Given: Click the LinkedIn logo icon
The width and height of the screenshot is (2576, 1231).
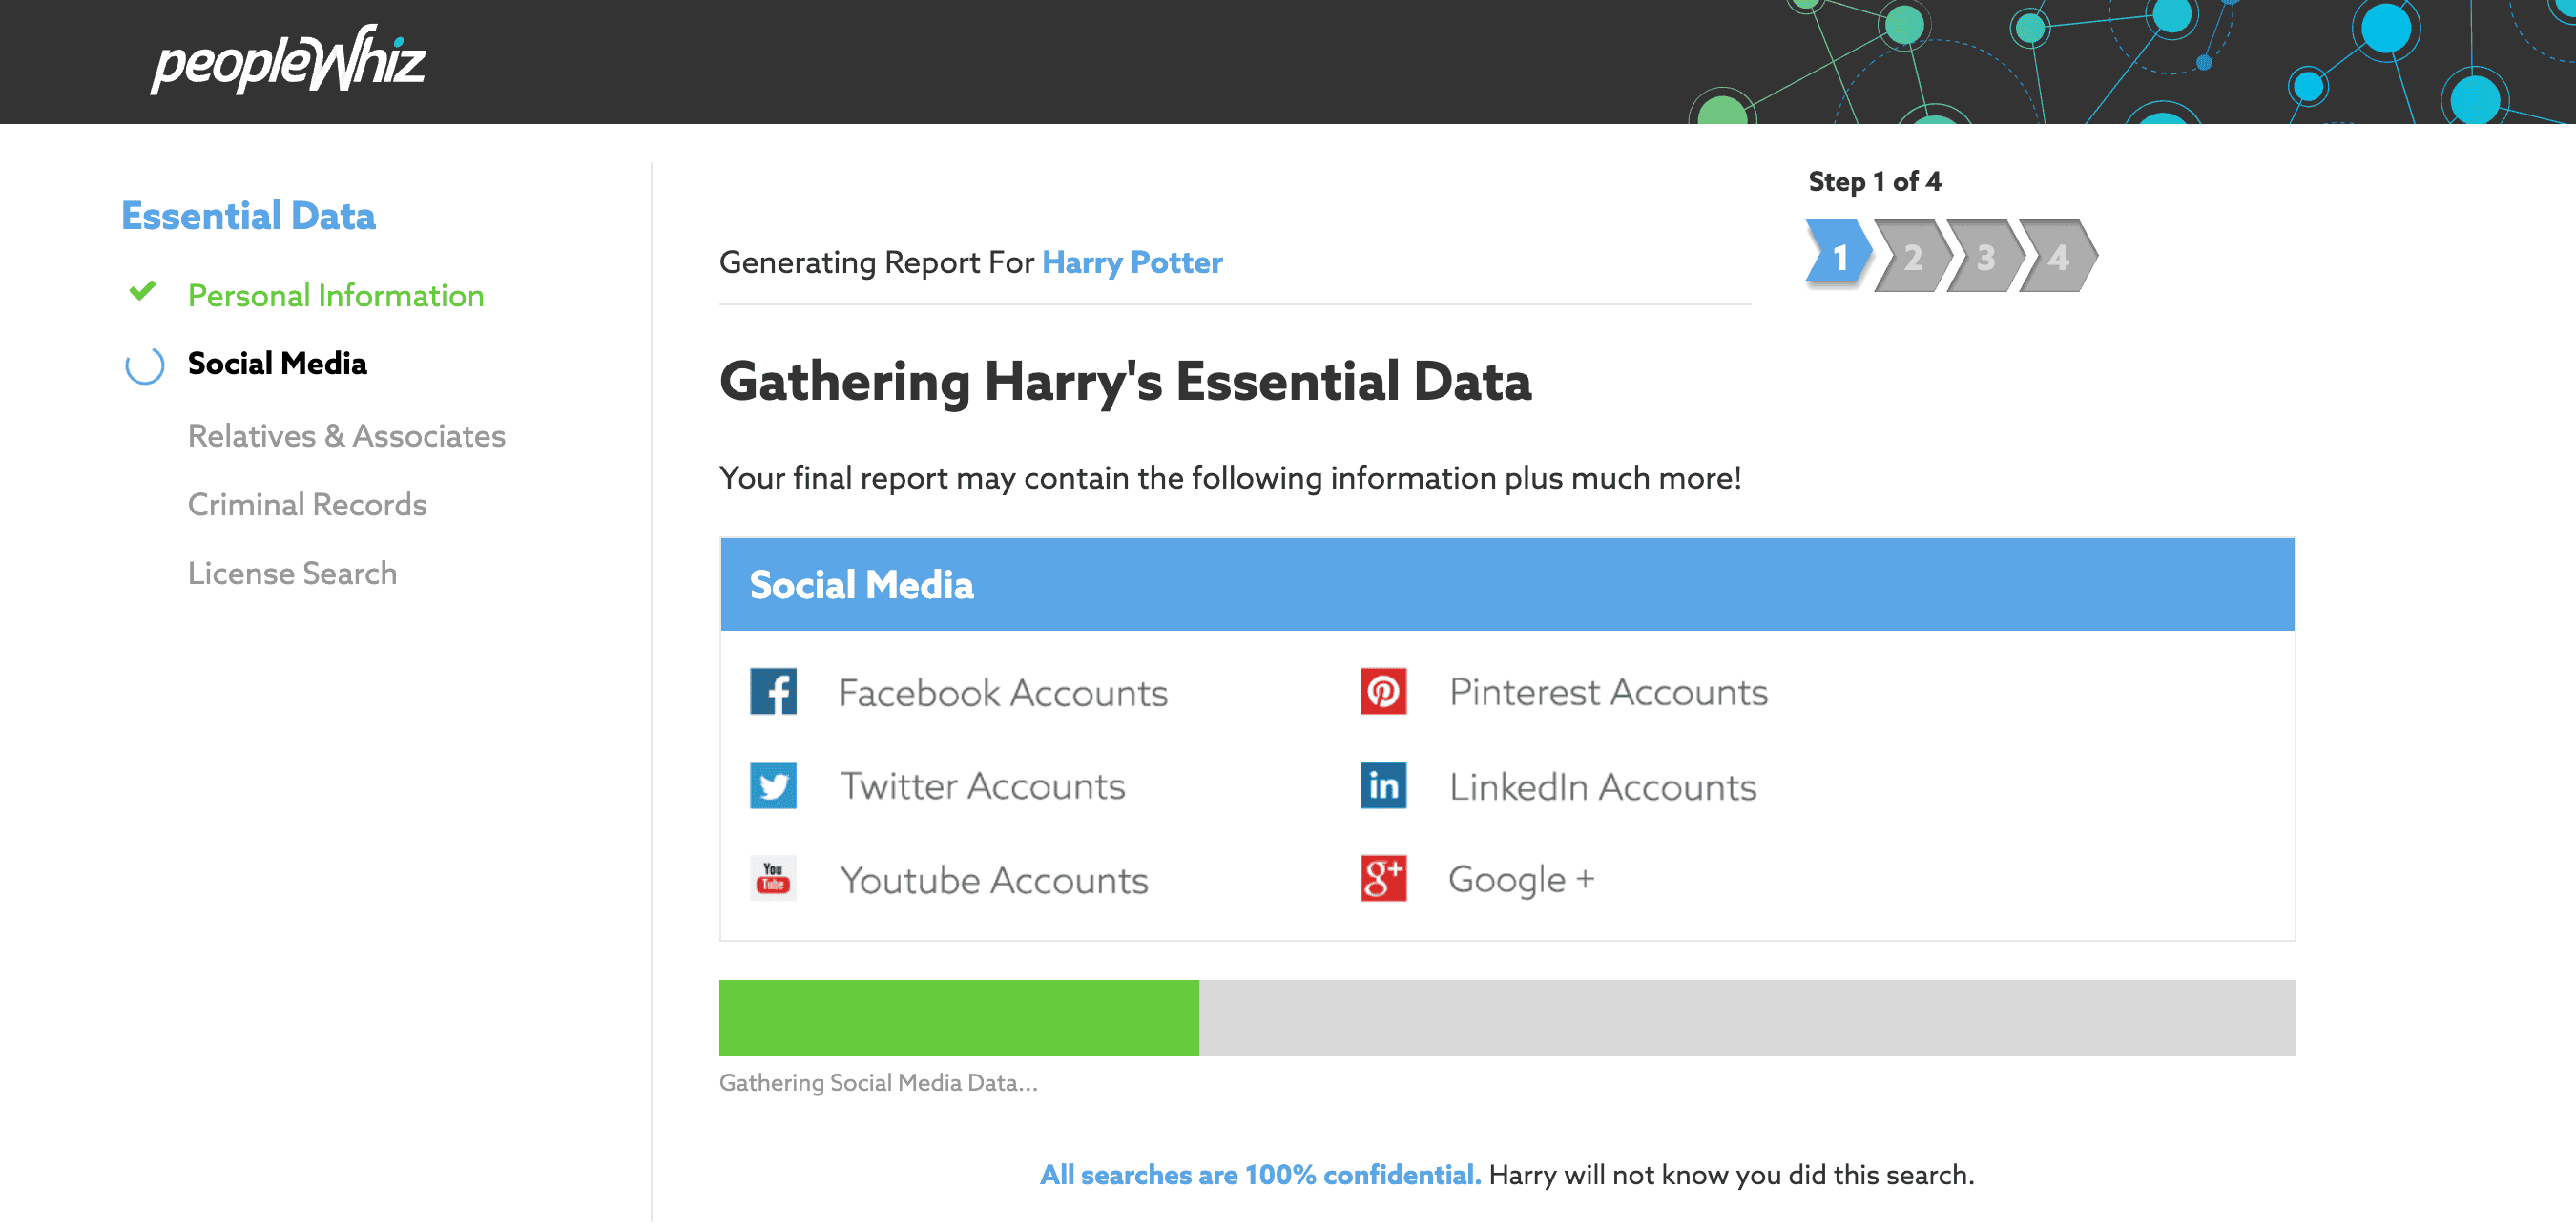Looking at the screenshot, I should coord(1383,786).
